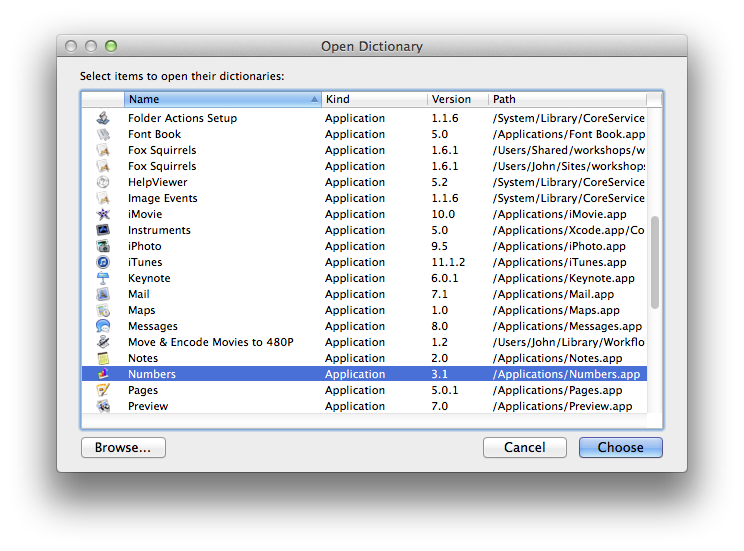The width and height of the screenshot is (744, 551).
Task: Sort list by the Name column header
Action: [223, 99]
